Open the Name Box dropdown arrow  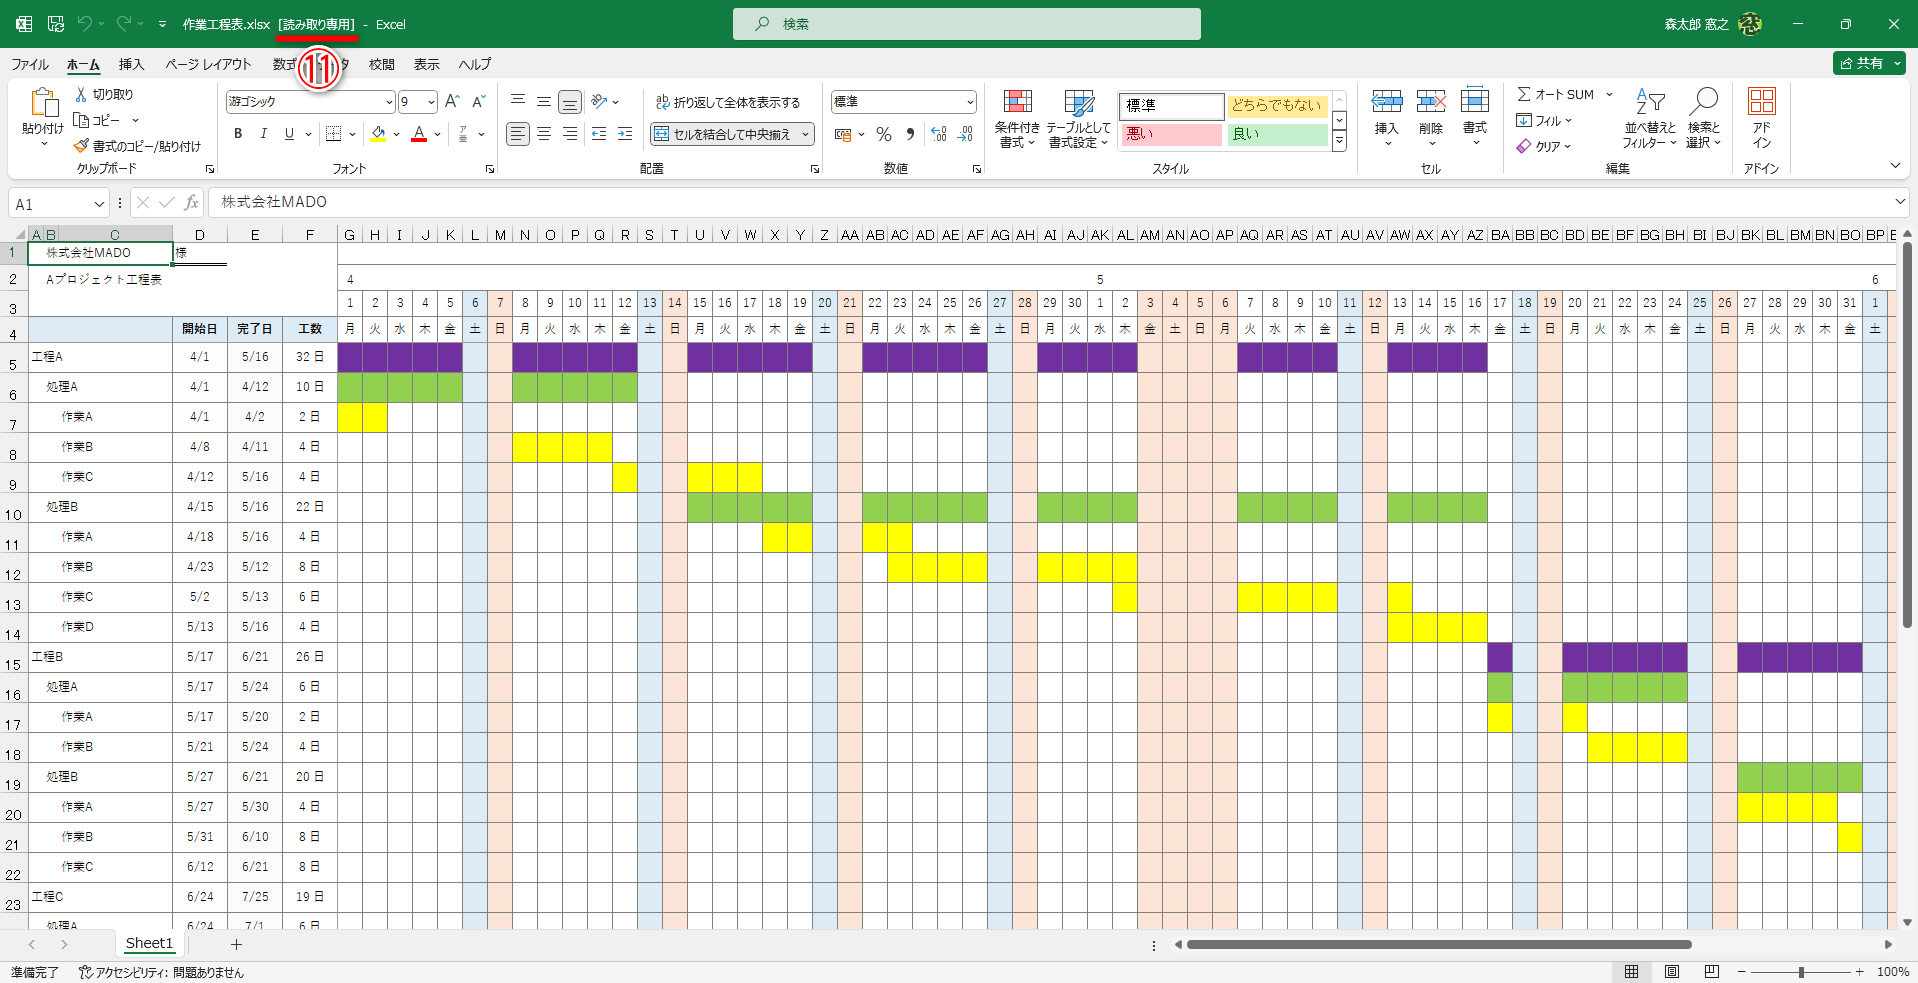tap(99, 204)
